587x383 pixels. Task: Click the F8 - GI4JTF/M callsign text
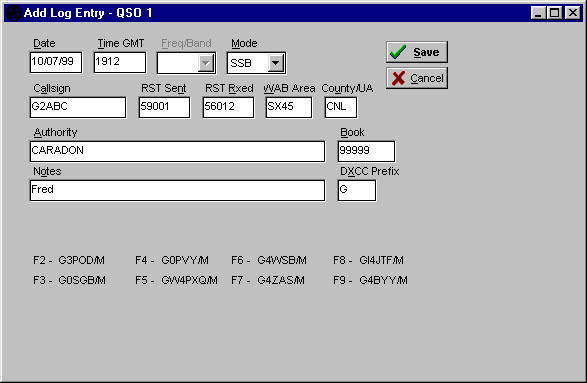pyautogui.click(x=368, y=260)
